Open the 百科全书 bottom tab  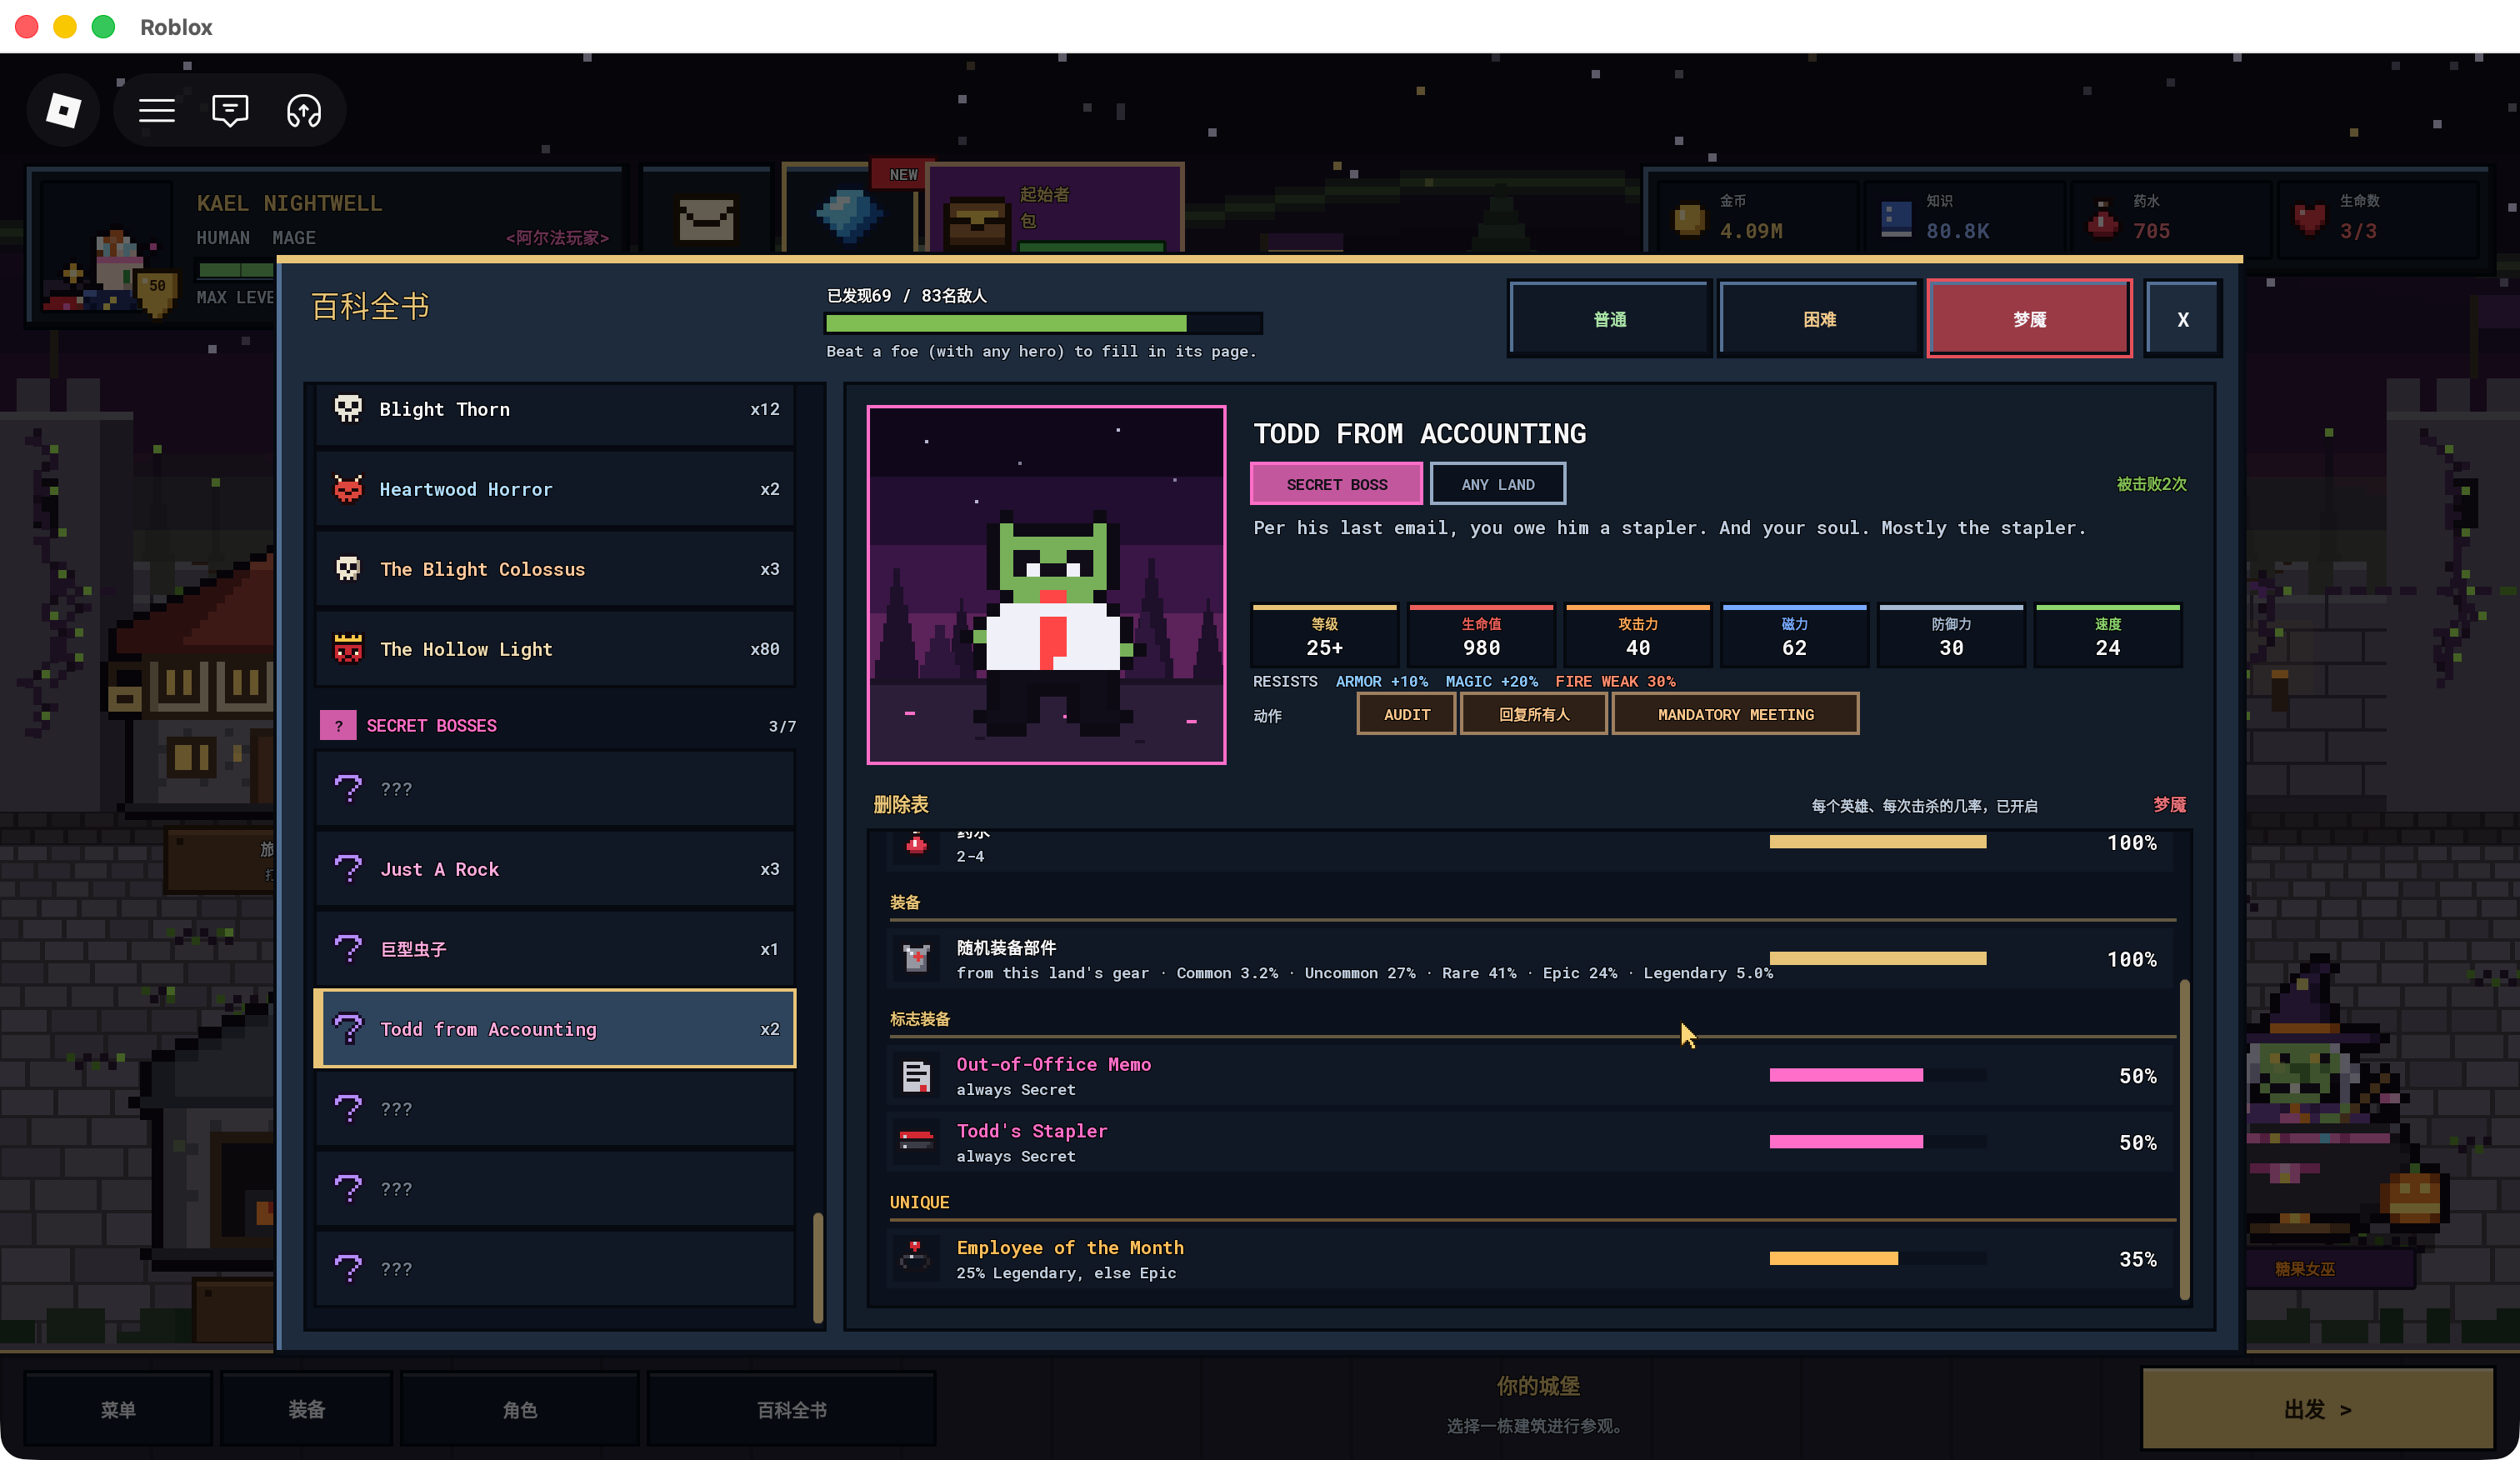(792, 1410)
